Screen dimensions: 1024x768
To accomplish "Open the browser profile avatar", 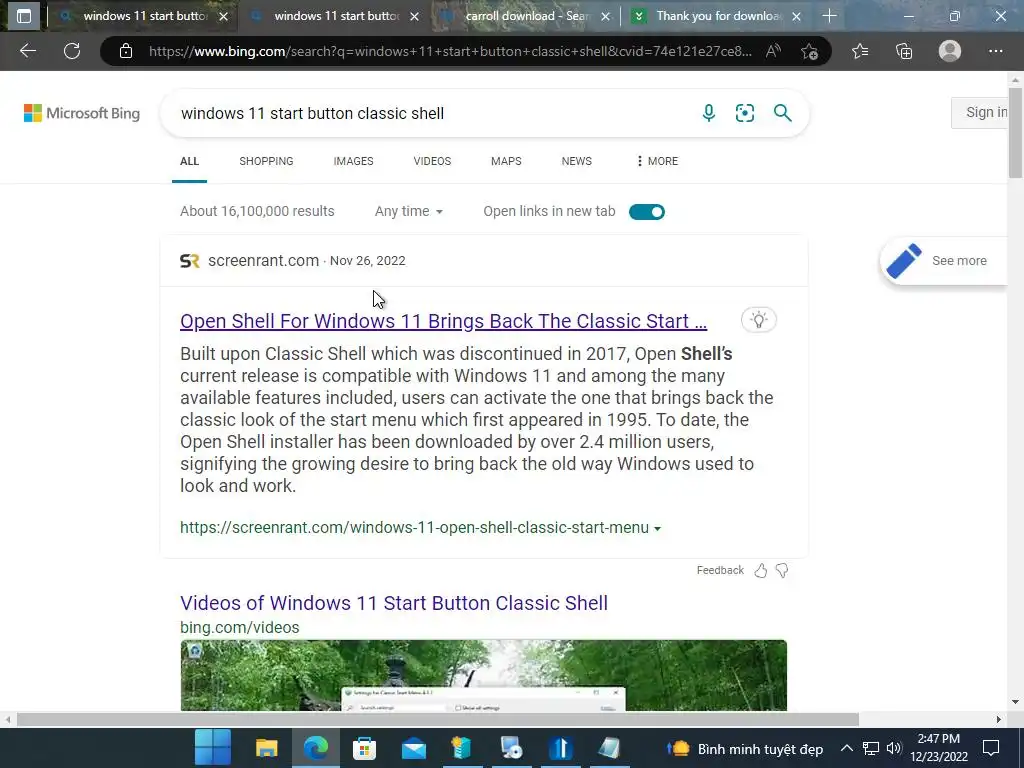I will click(x=950, y=51).
